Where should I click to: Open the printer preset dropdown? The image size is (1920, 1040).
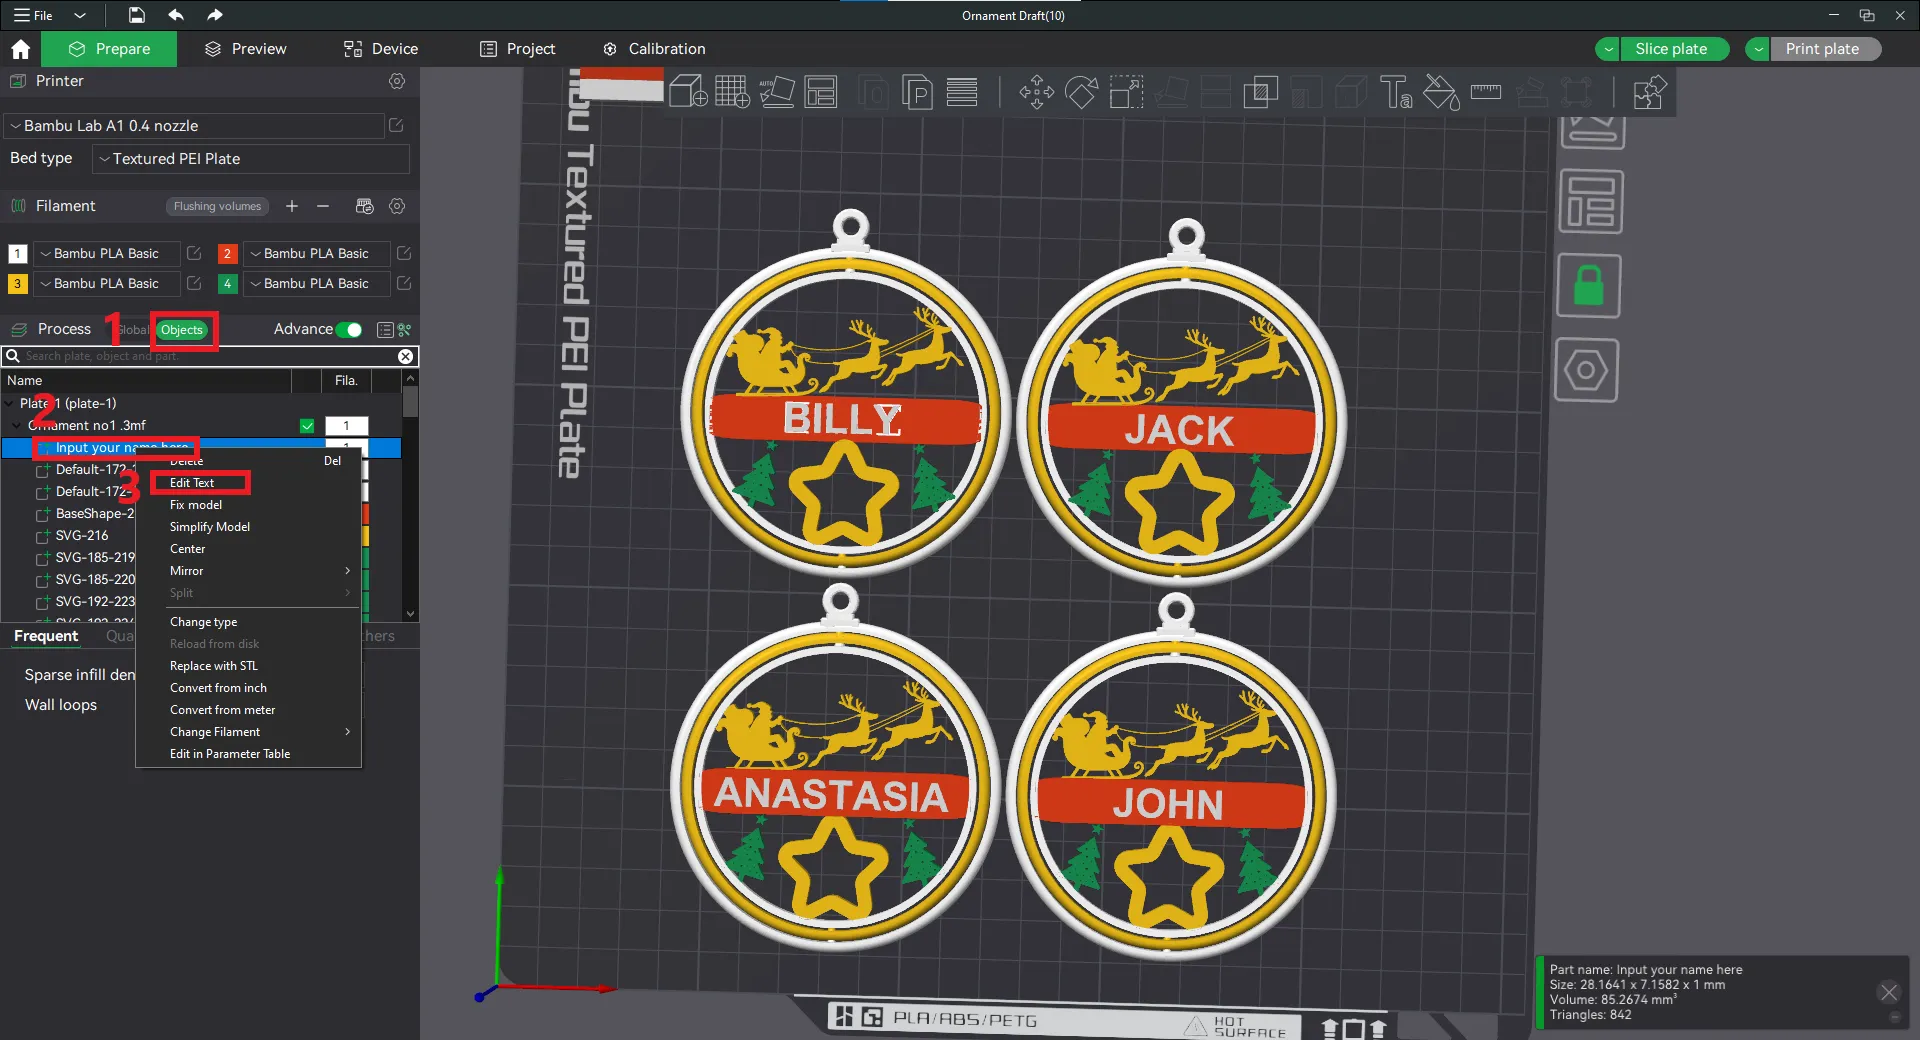pos(194,126)
